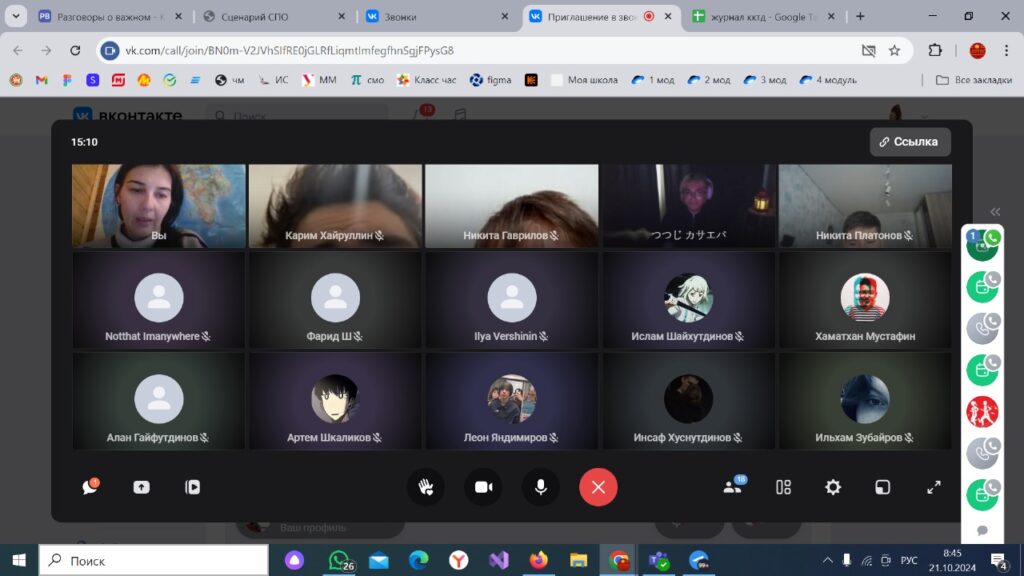
Task: Open the participants list
Action: point(732,487)
